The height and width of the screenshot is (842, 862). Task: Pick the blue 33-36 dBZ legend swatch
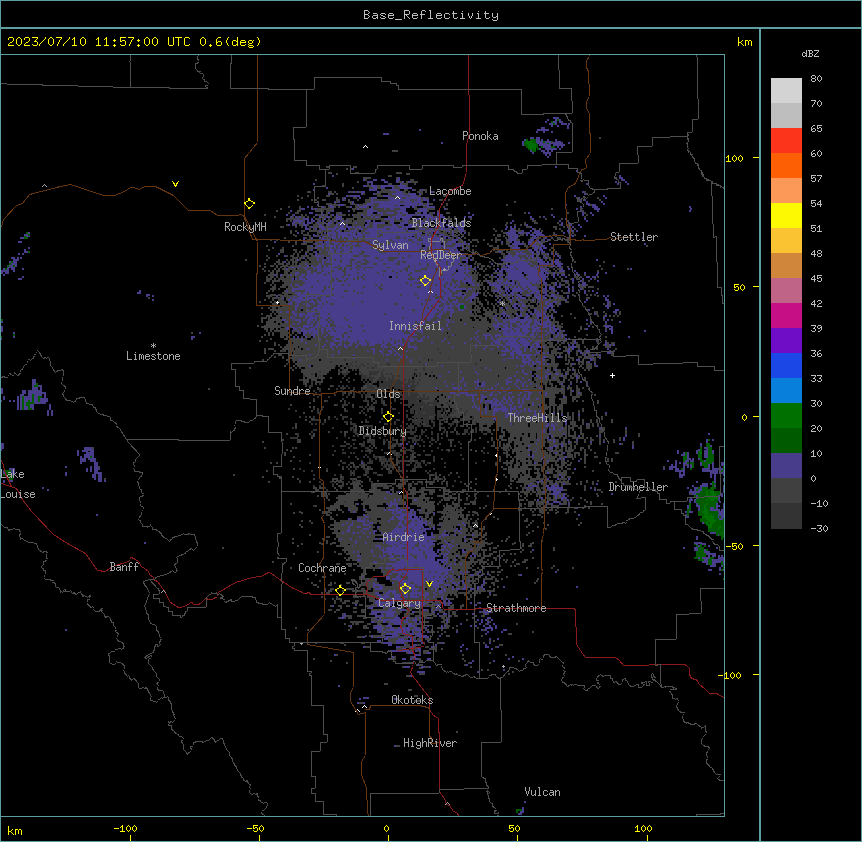[x=786, y=365]
